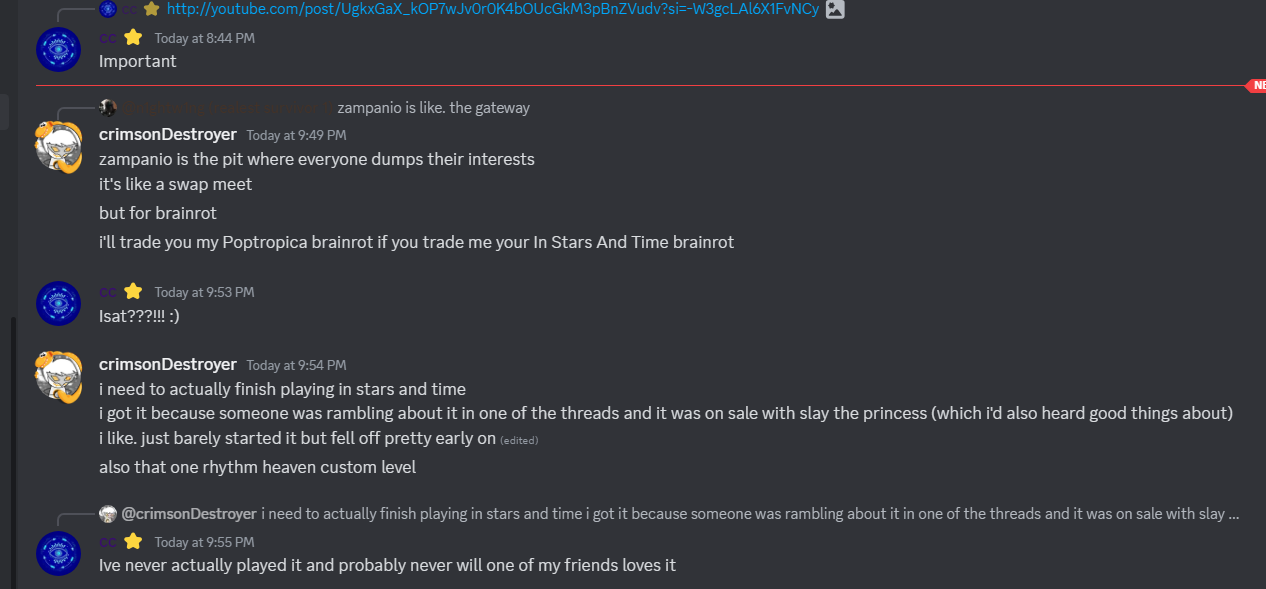The image size is (1266, 589).
Task: Click the small avatar beside 'zampanio is like. the gateway'
Action: (x=108, y=108)
